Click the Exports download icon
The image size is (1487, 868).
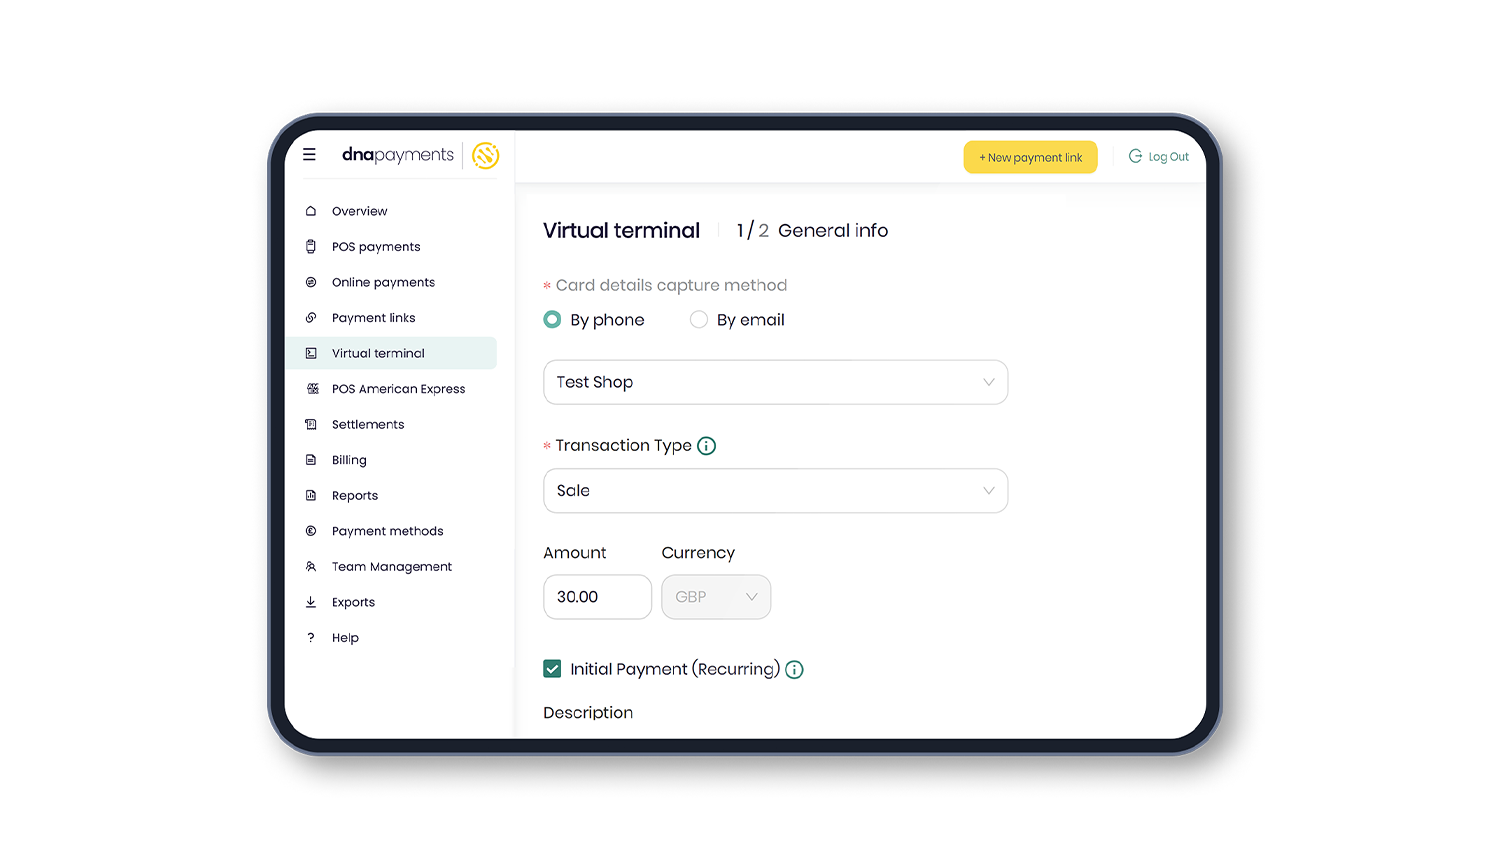click(x=311, y=601)
